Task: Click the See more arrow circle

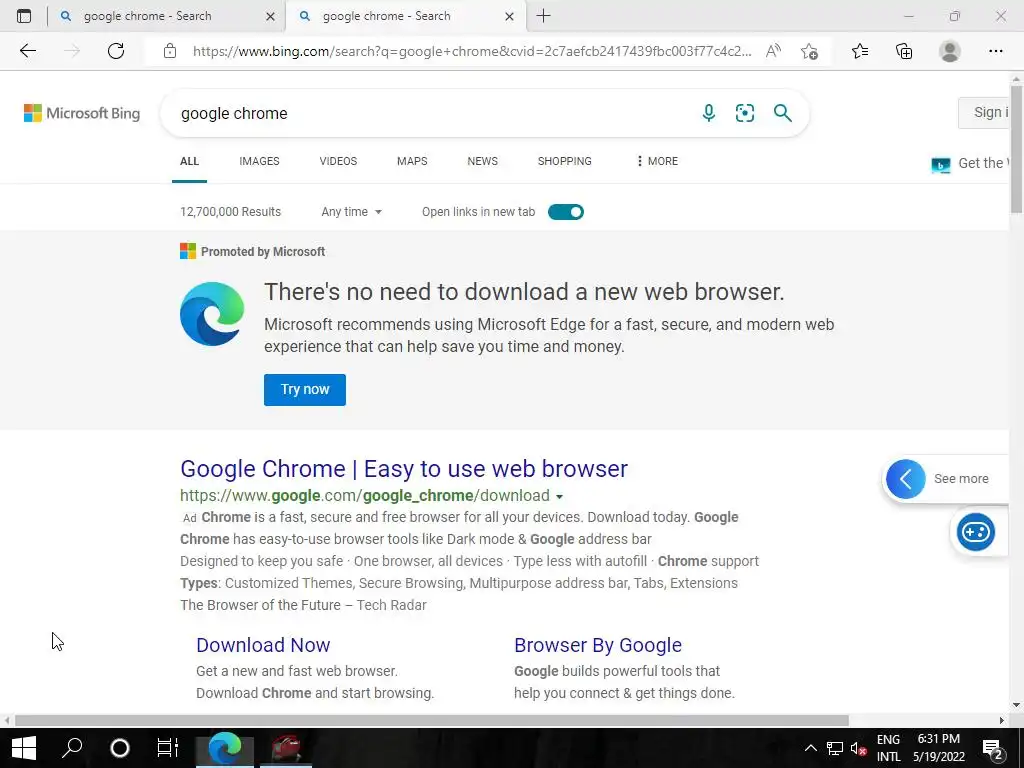Action: point(905,479)
